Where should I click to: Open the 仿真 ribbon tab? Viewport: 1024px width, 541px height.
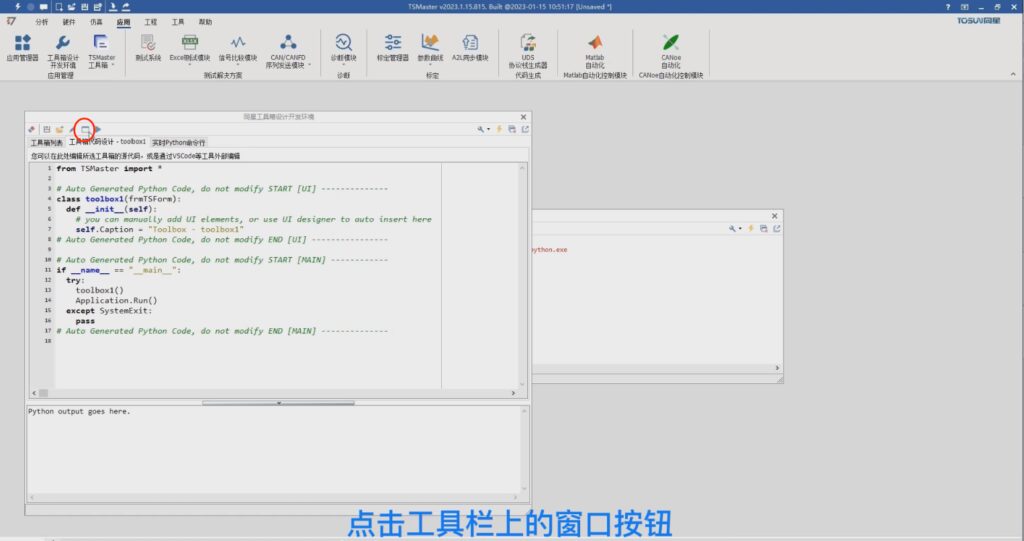click(x=96, y=21)
